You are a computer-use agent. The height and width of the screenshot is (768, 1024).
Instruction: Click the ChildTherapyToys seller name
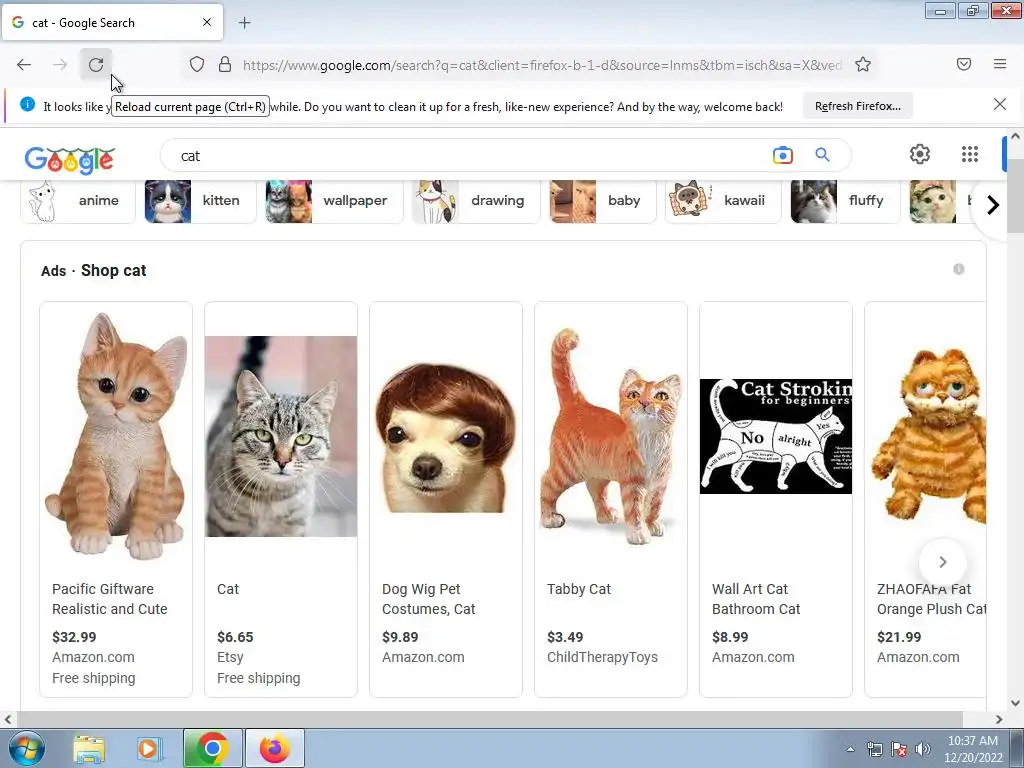point(602,657)
